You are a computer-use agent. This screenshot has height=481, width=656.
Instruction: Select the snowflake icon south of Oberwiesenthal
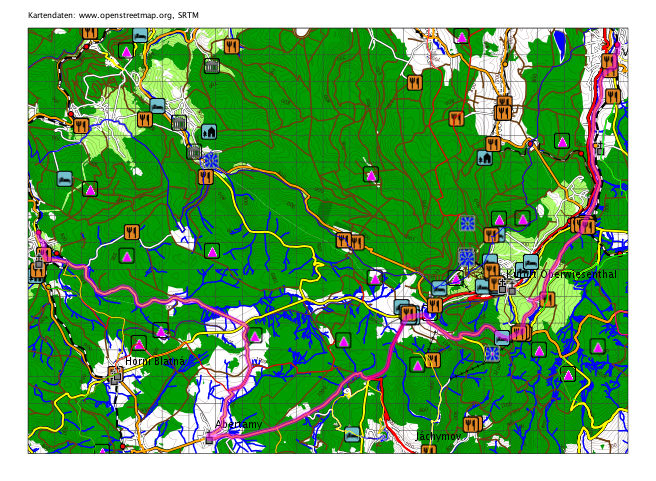pyautogui.click(x=492, y=353)
